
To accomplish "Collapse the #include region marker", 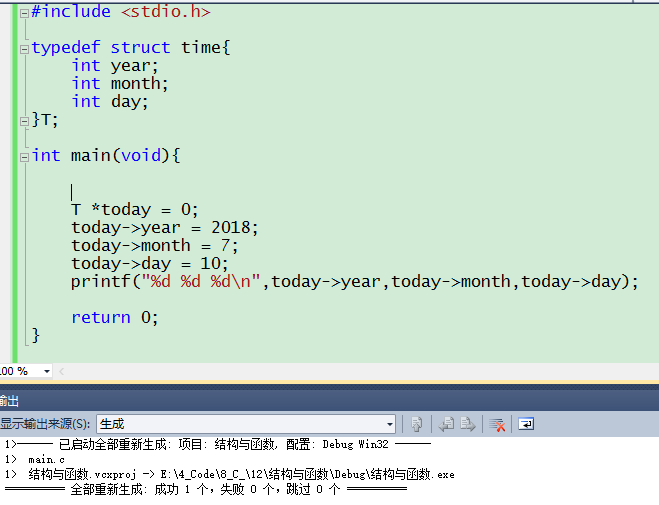I will (24, 13).
